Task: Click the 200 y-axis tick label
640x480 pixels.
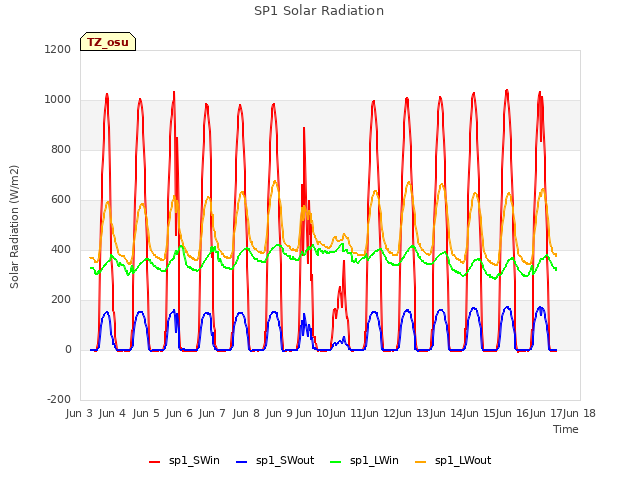Action: pyautogui.click(x=61, y=300)
